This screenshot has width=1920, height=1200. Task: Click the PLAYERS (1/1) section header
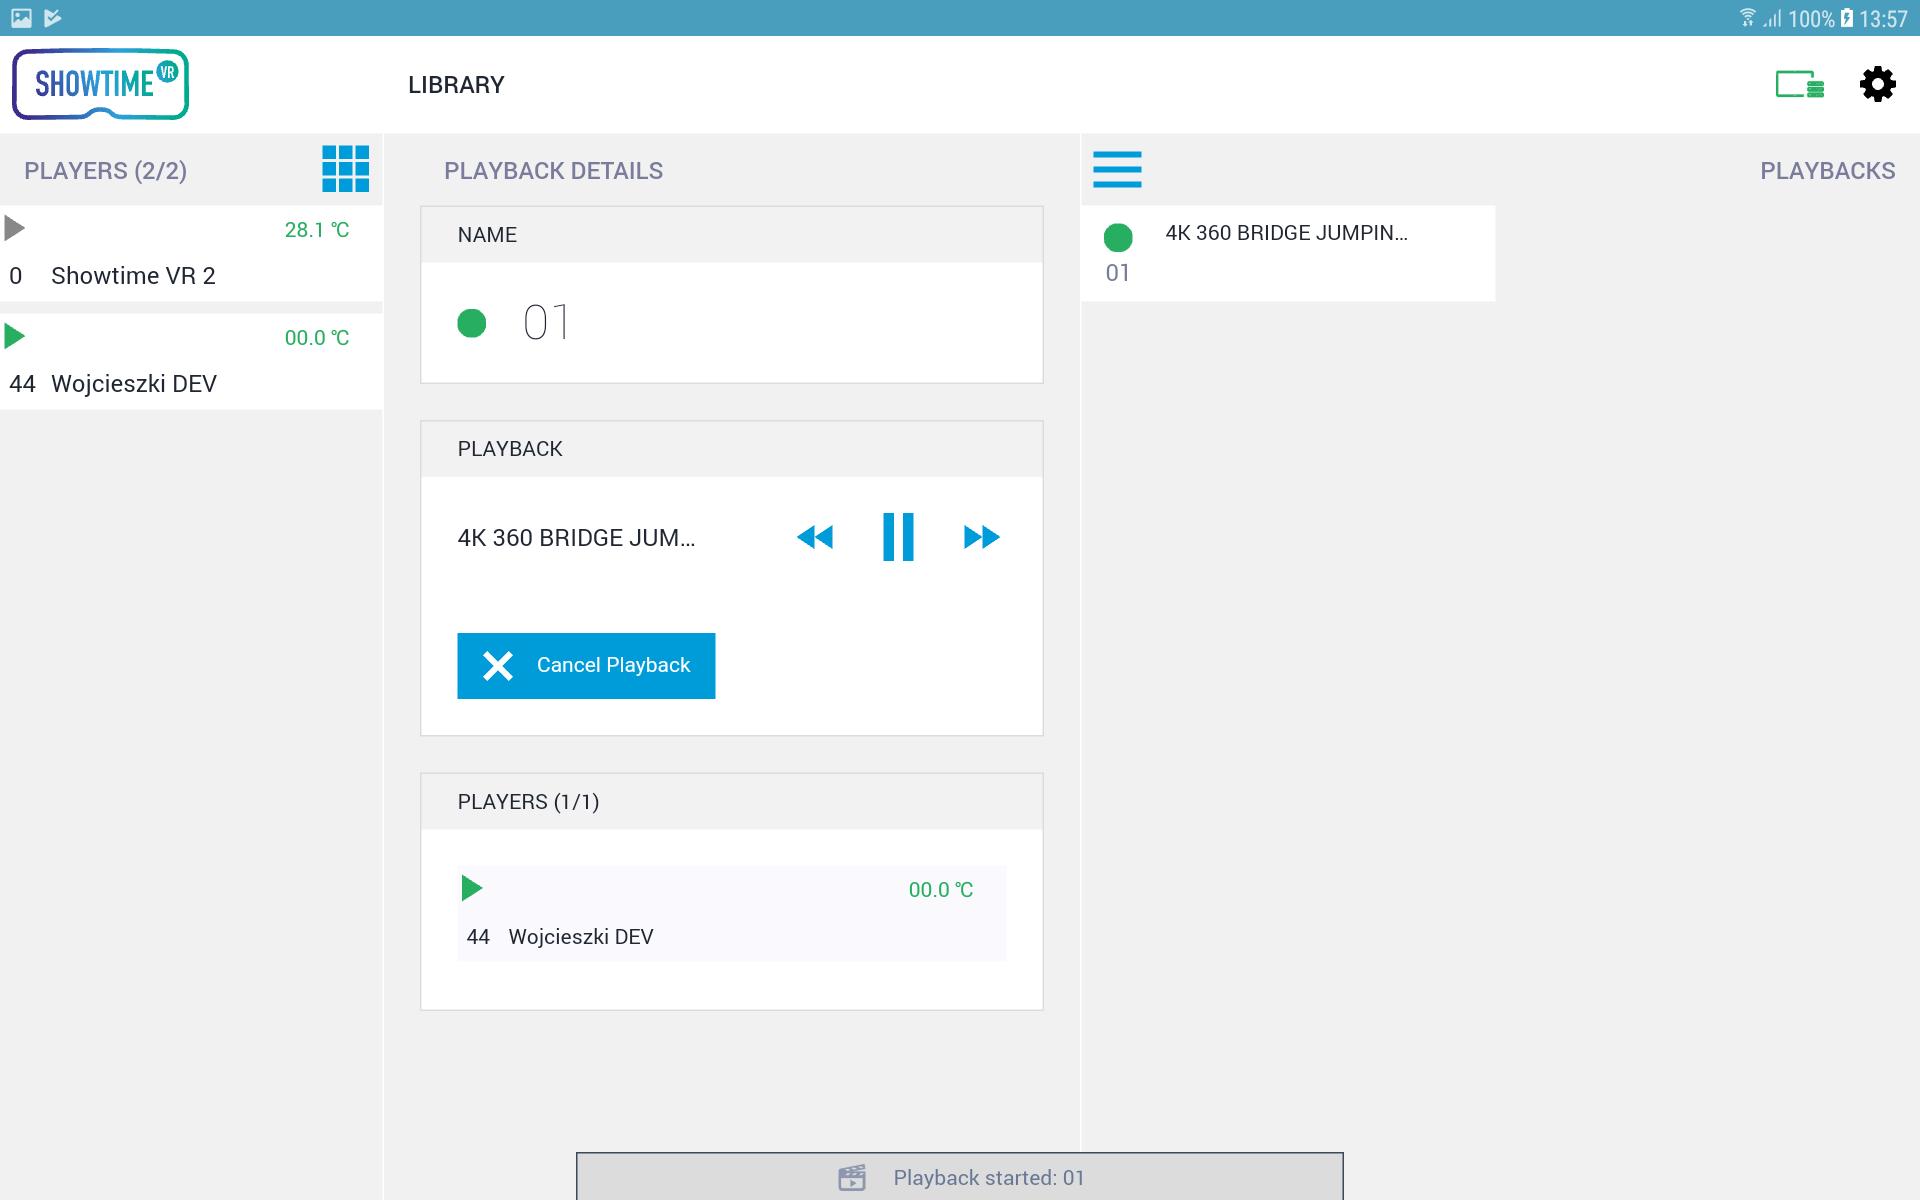pyautogui.click(x=731, y=802)
